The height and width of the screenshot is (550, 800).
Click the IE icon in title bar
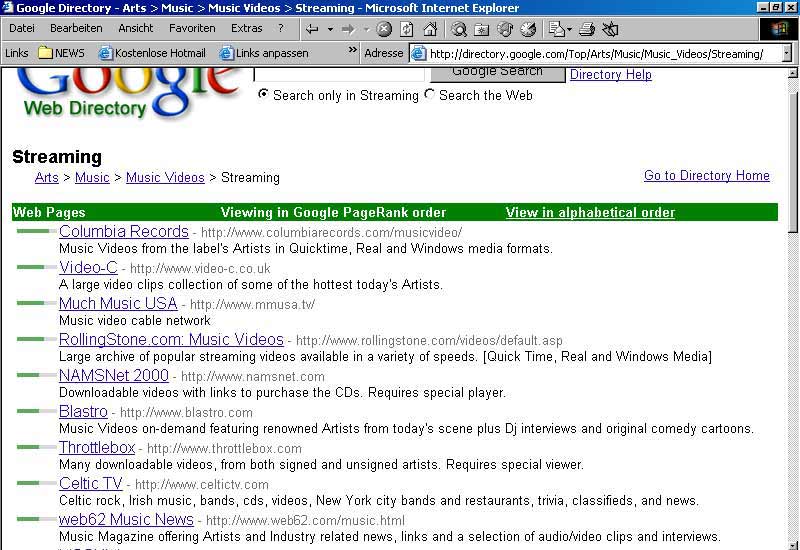(7, 7)
